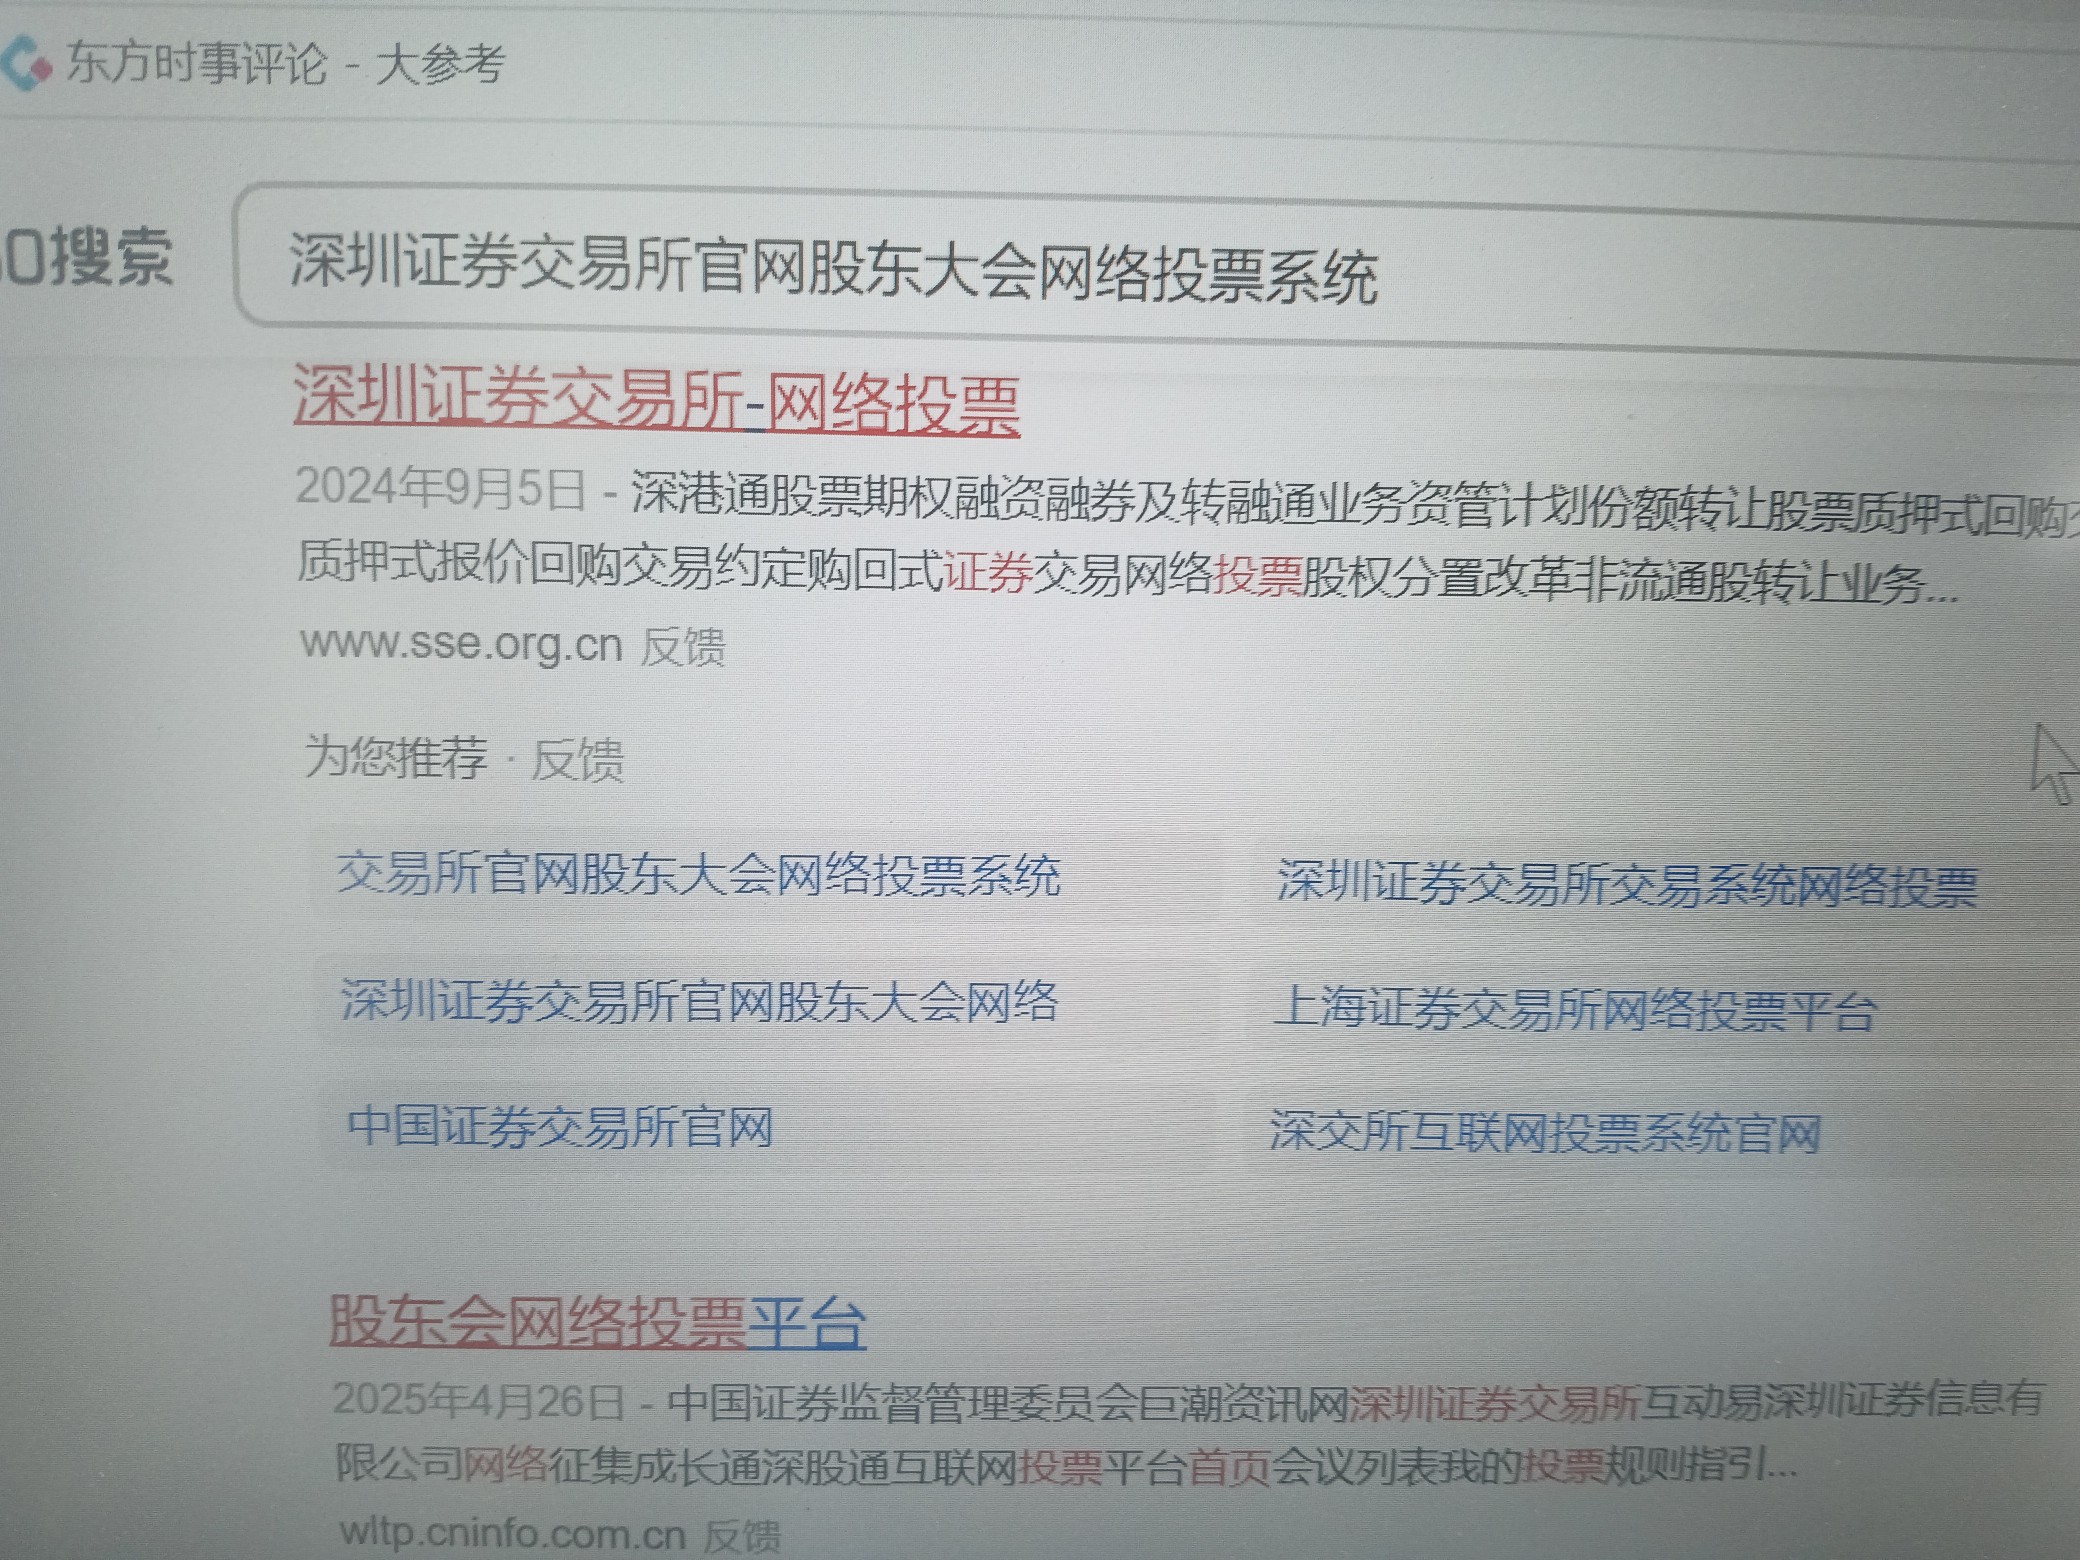The height and width of the screenshot is (1560, 2080).
Task: Focus the search input with 深圳证券交易所官网 query
Action: pos(1157,272)
